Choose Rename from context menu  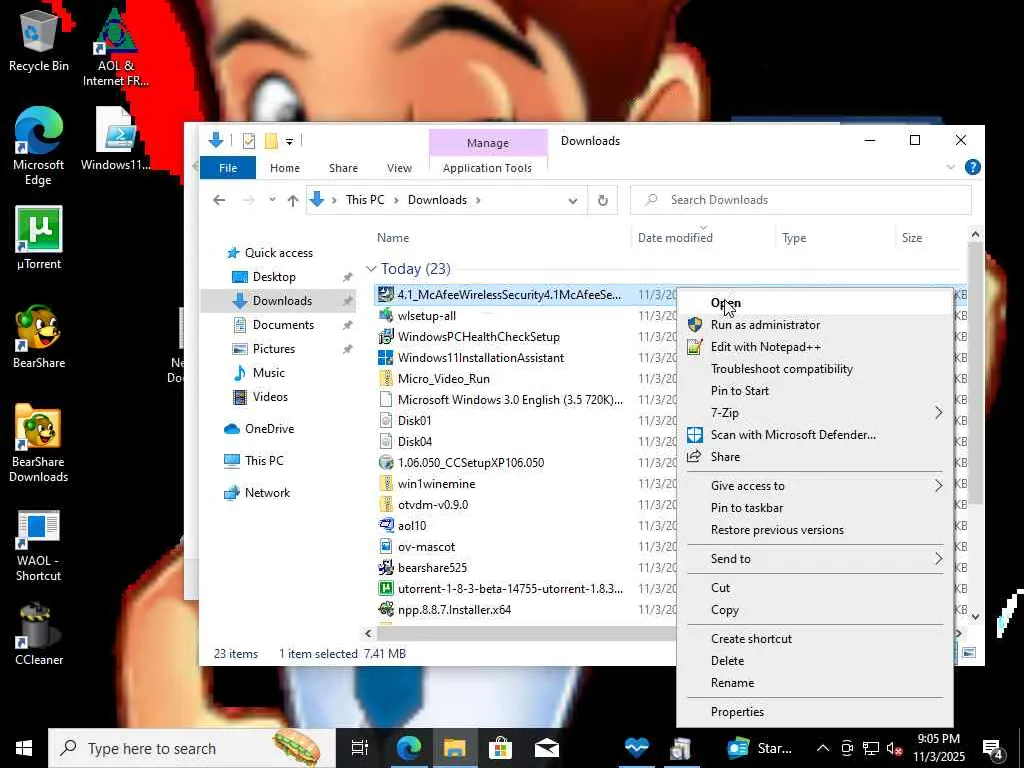pyautogui.click(x=814, y=682)
